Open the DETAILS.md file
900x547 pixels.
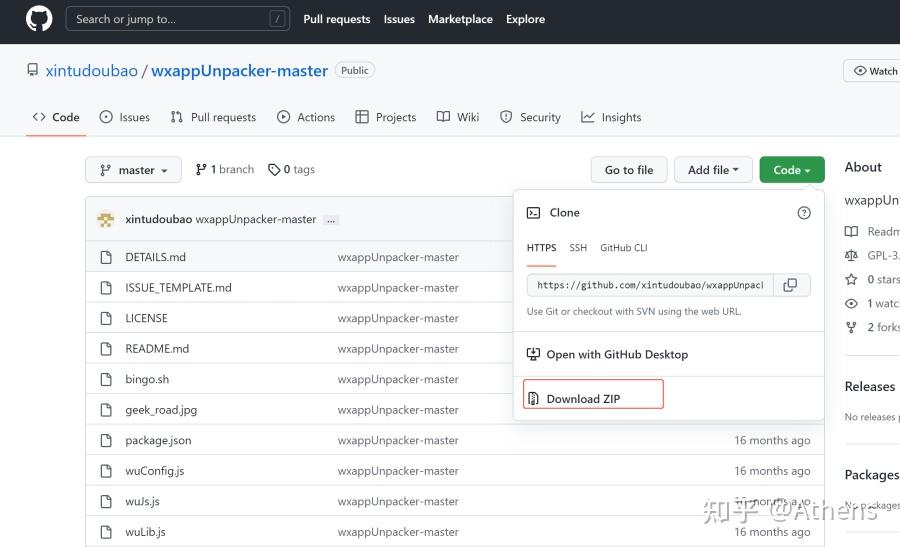coord(156,257)
